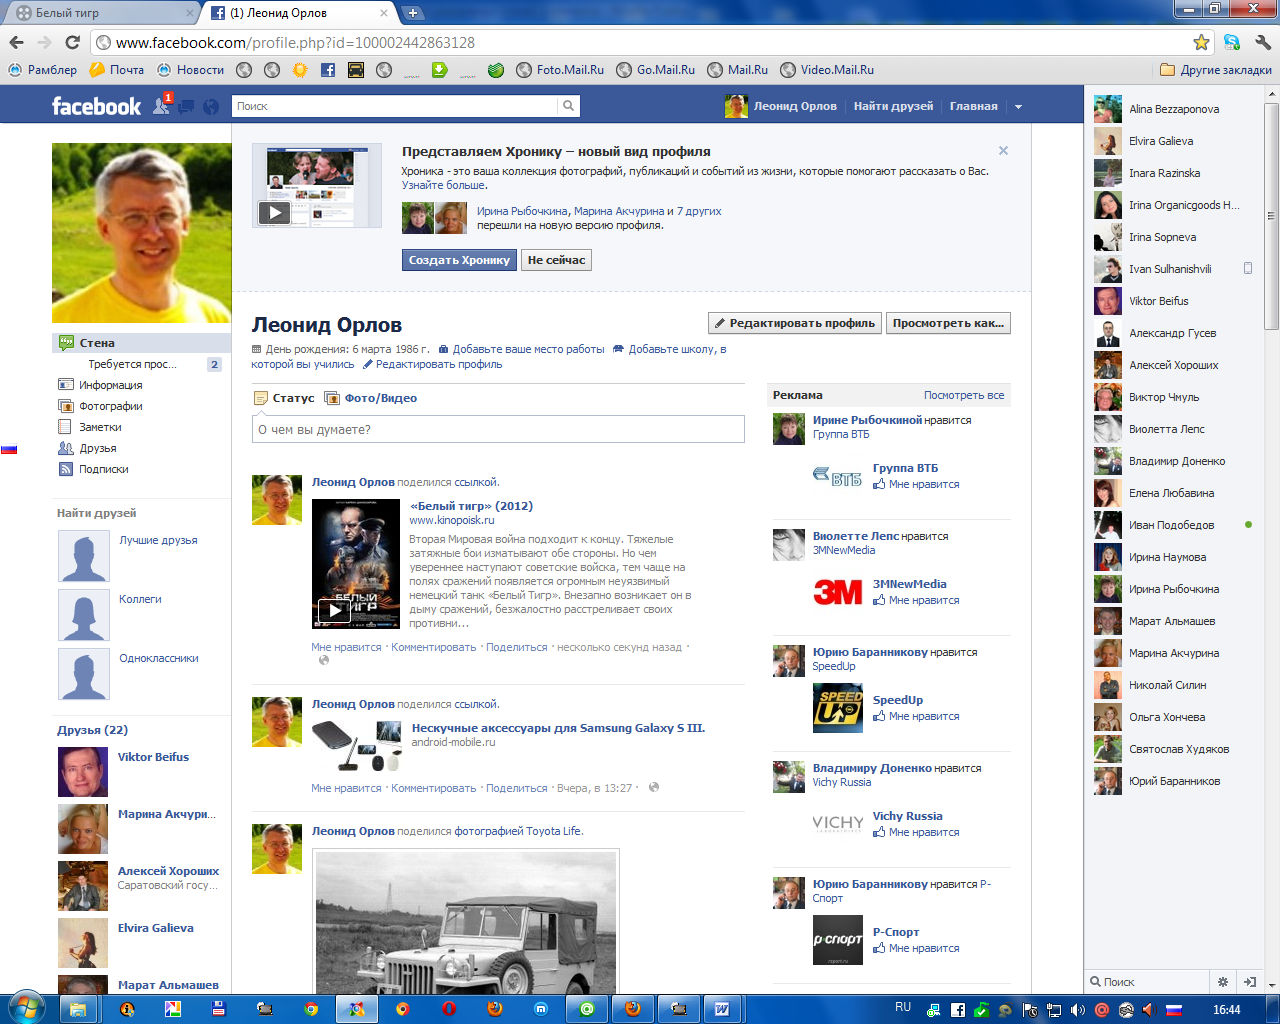Open the Facebook icon bookmark in bookmarks bar
This screenshot has height=1024, width=1280.
point(328,70)
